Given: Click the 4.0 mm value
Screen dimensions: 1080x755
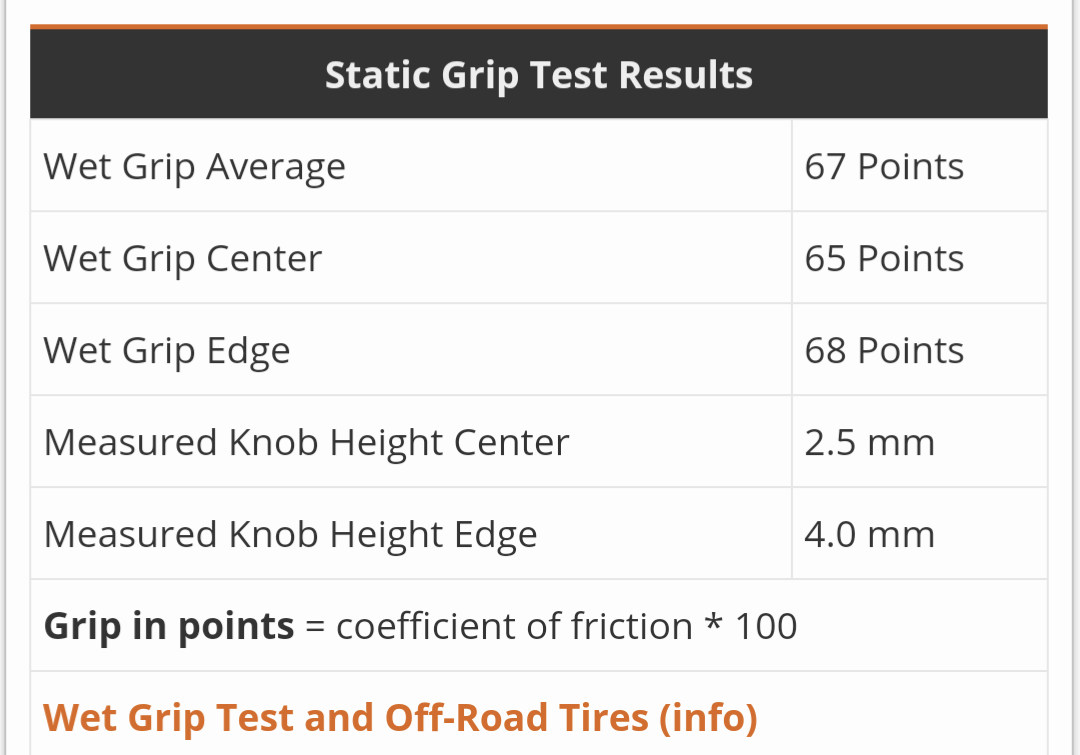Looking at the screenshot, I should click(869, 535).
